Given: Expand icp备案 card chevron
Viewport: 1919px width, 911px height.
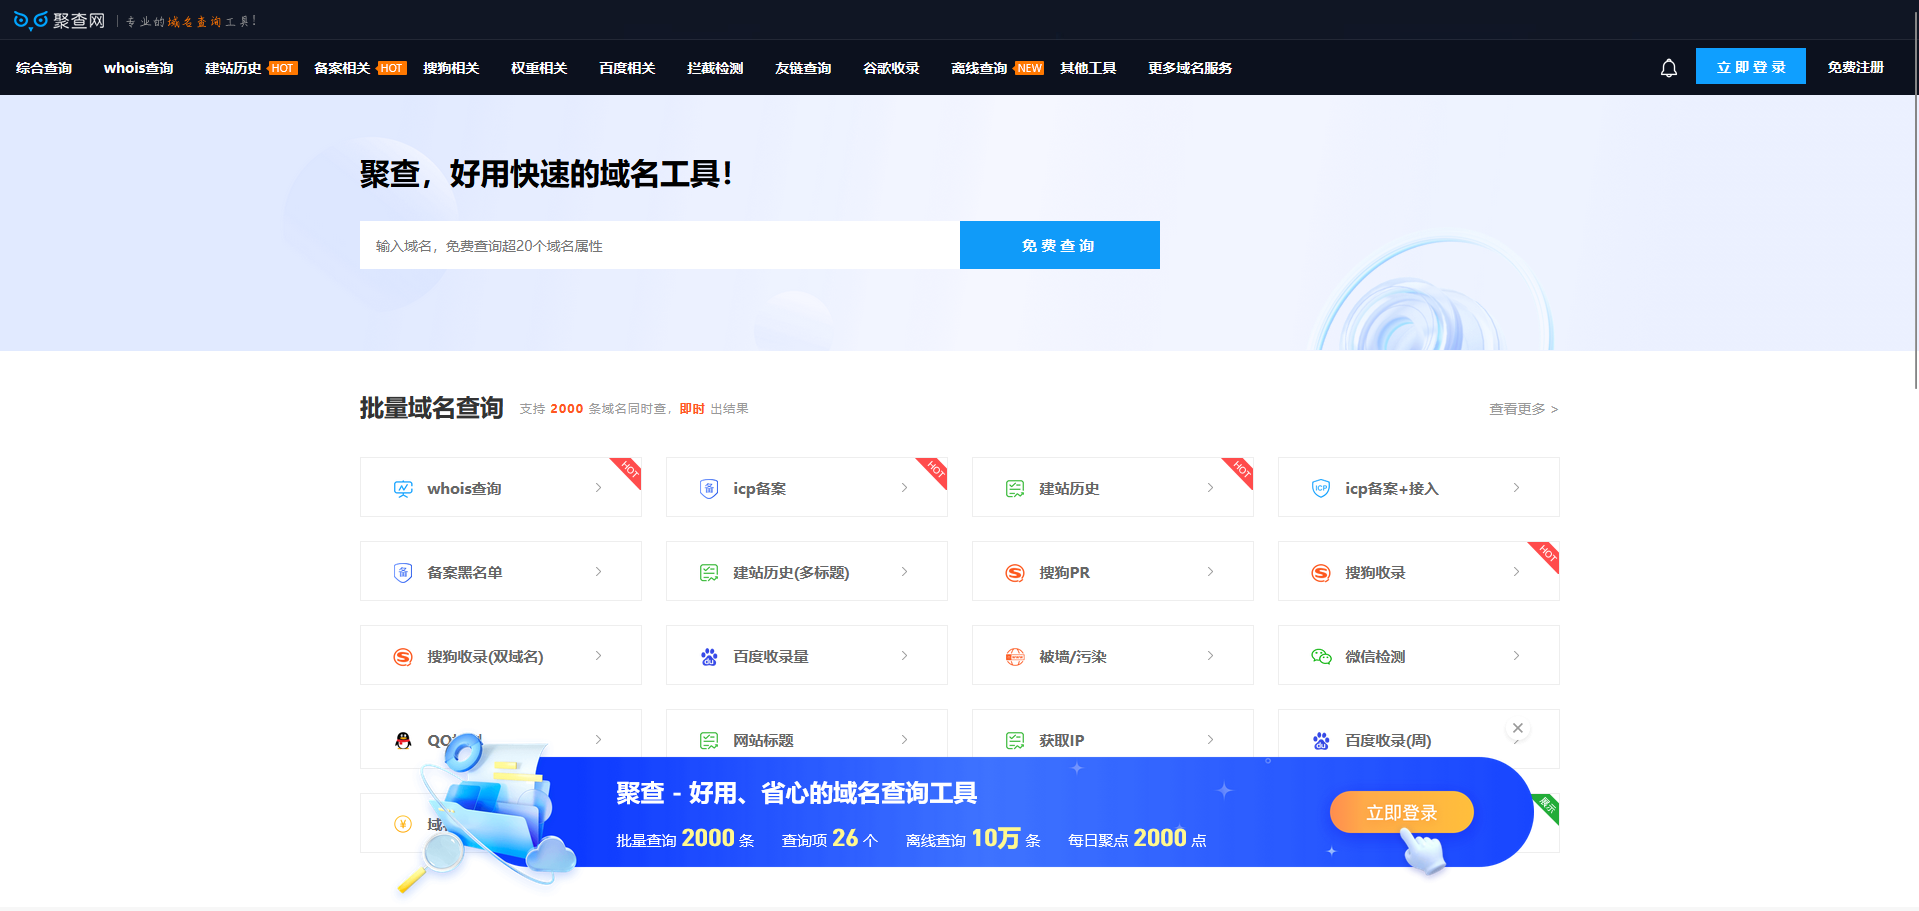Looking at the screenshot, I should pyautogui.click(x=904, y=488).
